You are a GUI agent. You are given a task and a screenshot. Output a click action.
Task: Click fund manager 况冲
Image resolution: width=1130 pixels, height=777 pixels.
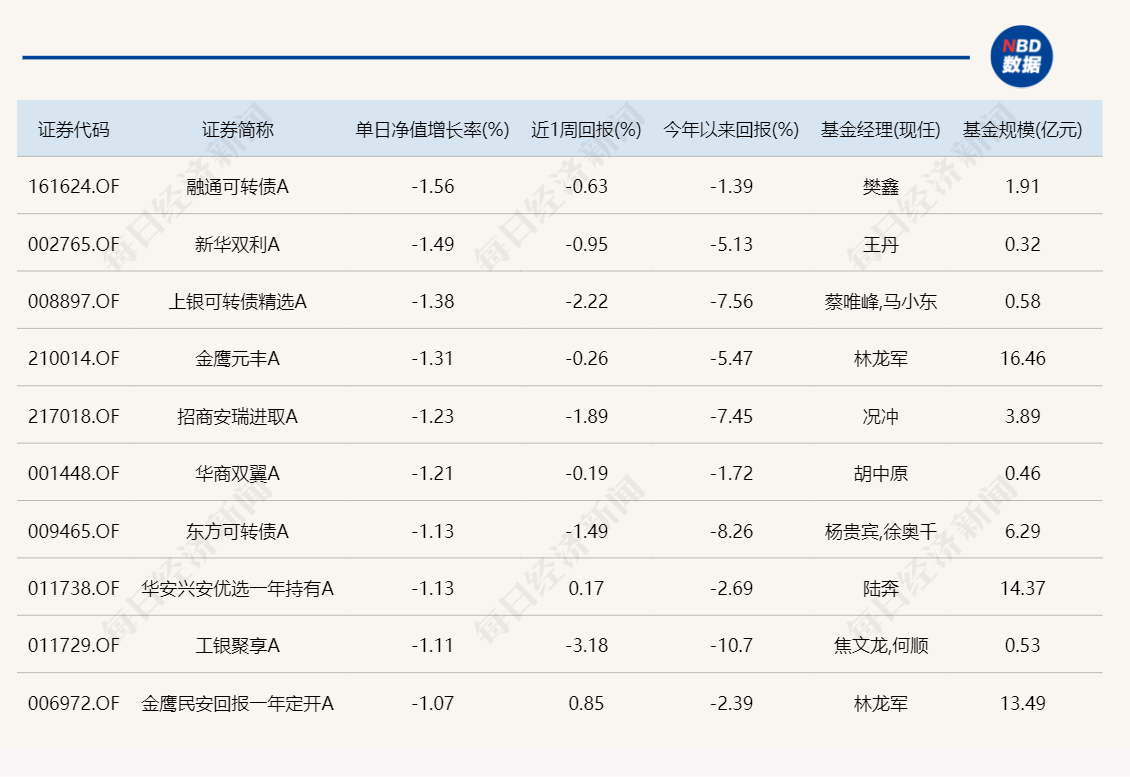coord(881,416)
